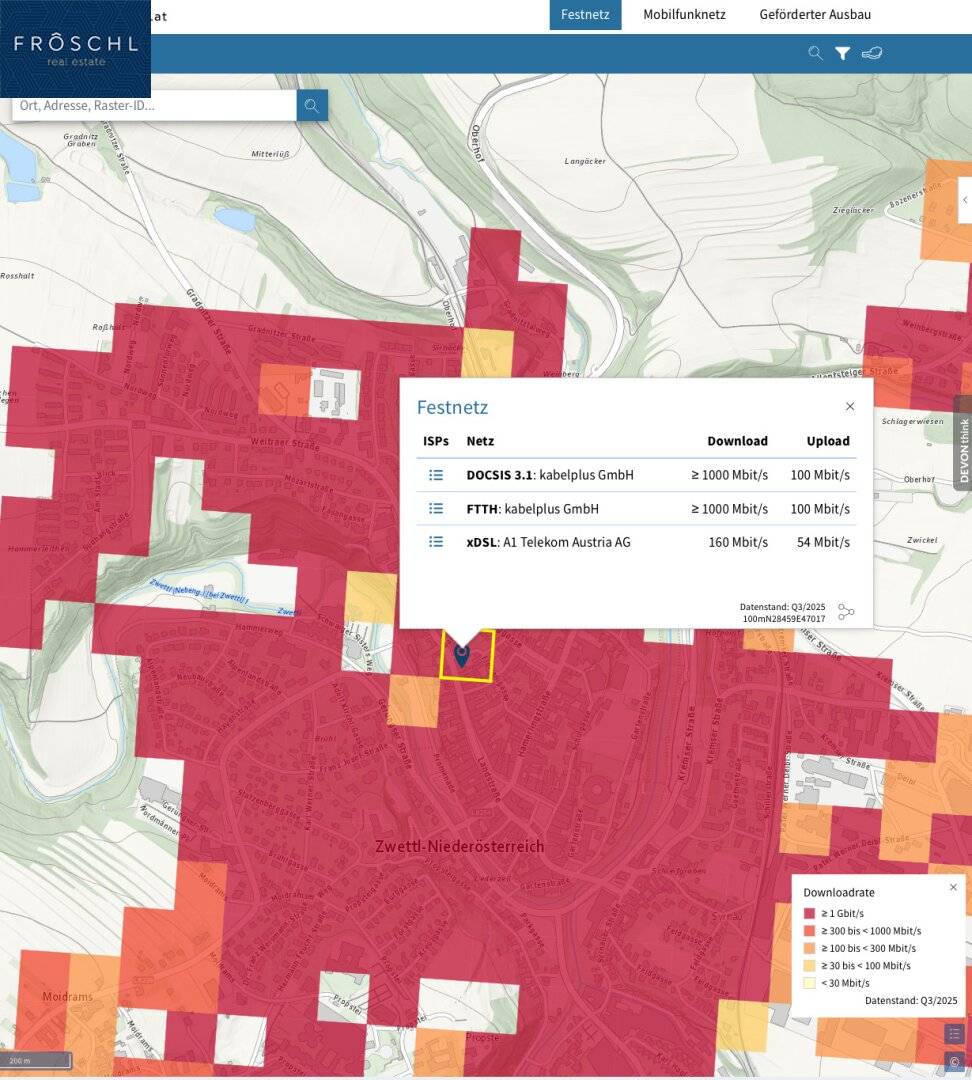972x1080 pixels.
Task: Click raster ID 100mN28459E47017
Action: pos(783,619)
